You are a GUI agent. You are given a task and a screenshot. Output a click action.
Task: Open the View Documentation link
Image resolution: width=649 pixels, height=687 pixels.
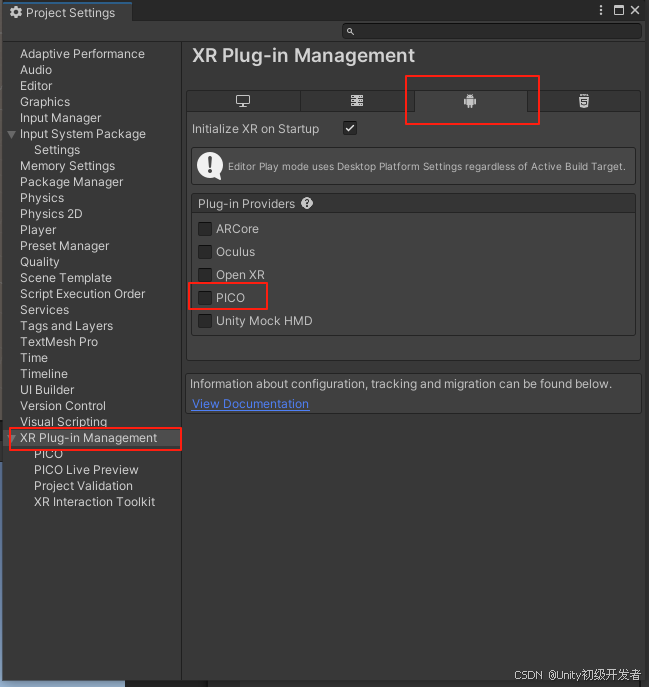[x=251, y=404]
